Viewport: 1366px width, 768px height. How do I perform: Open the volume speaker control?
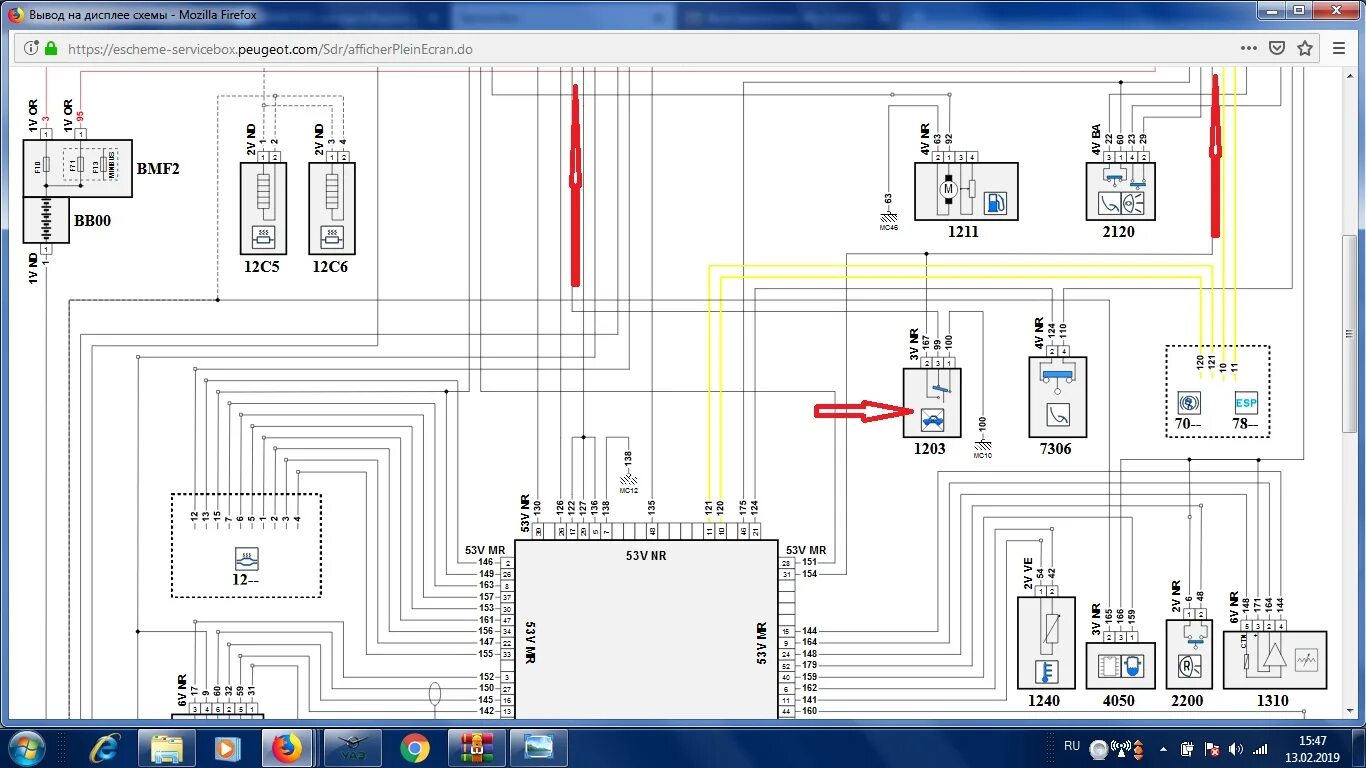(x=1237, y=749)
